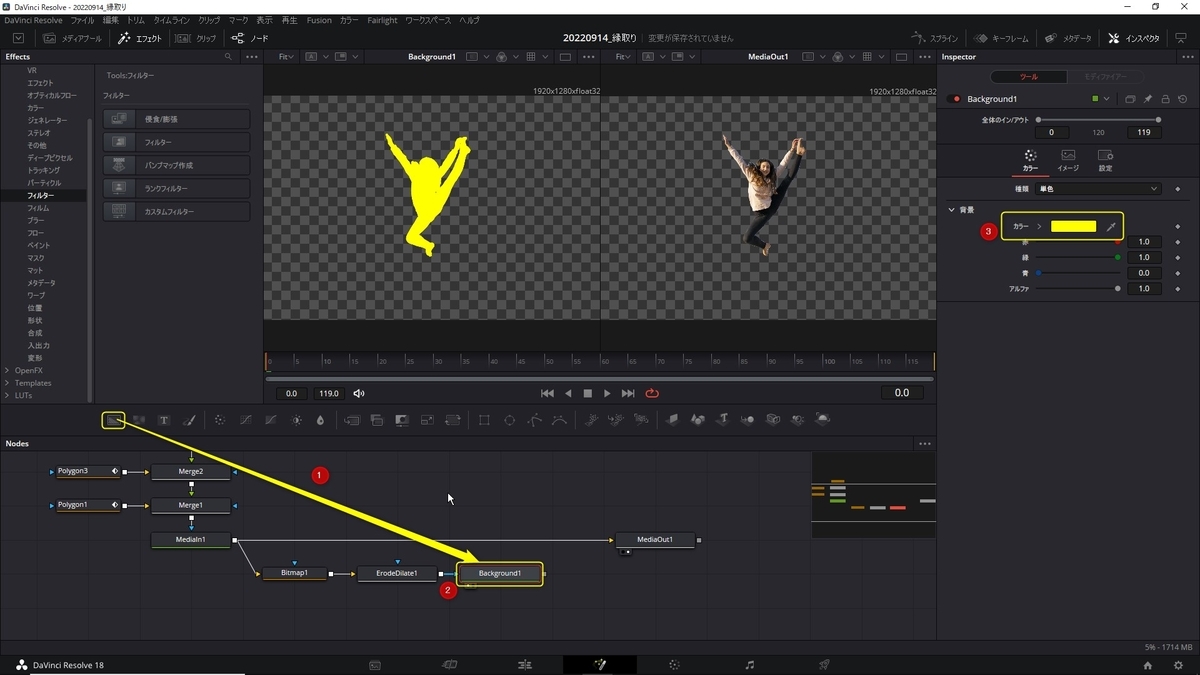Screen dimensions: 1200x675
Task: Open the MediaOut1 viewer Fit zoom dropdown
Action: pyautogui.click(x=623, y=57)
